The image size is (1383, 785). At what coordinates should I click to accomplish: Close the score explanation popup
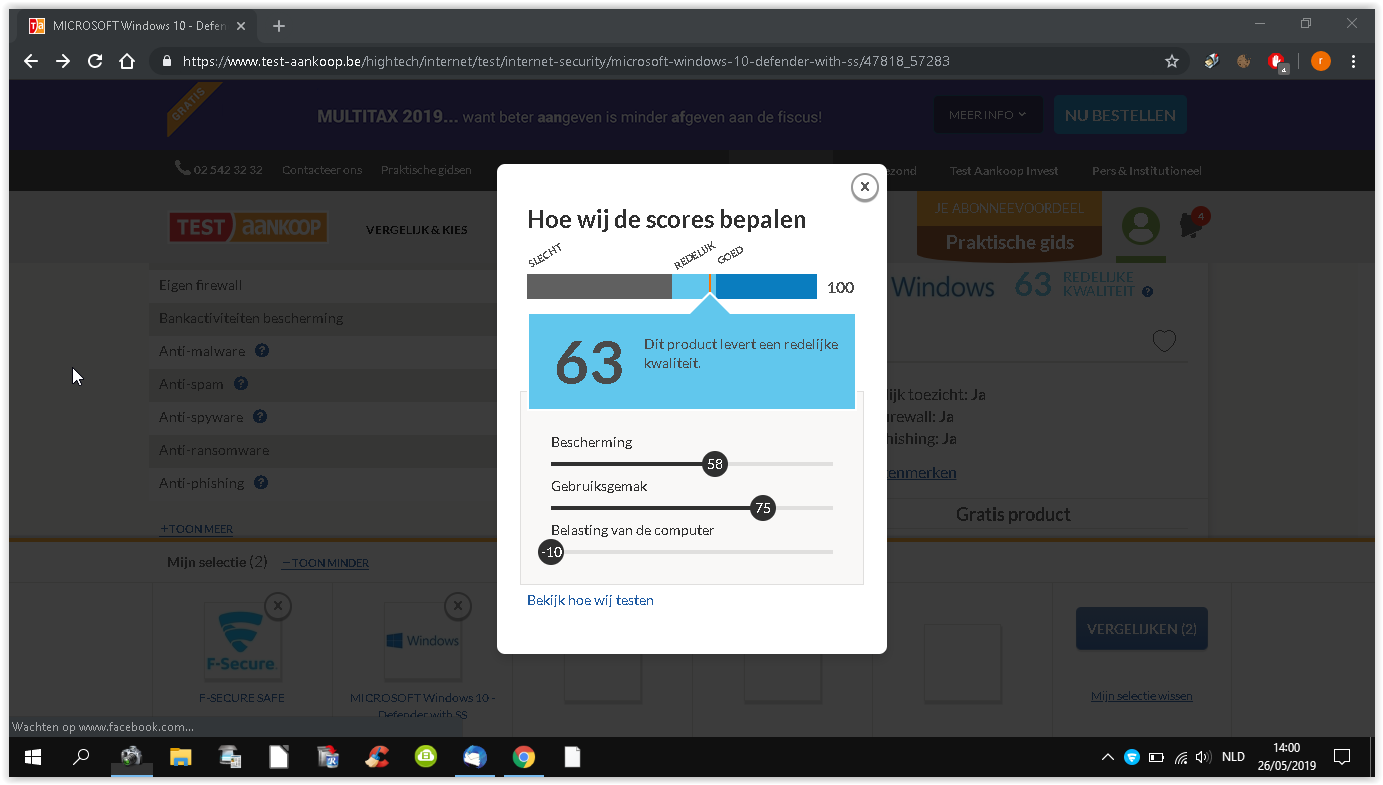tap(865, 187)
